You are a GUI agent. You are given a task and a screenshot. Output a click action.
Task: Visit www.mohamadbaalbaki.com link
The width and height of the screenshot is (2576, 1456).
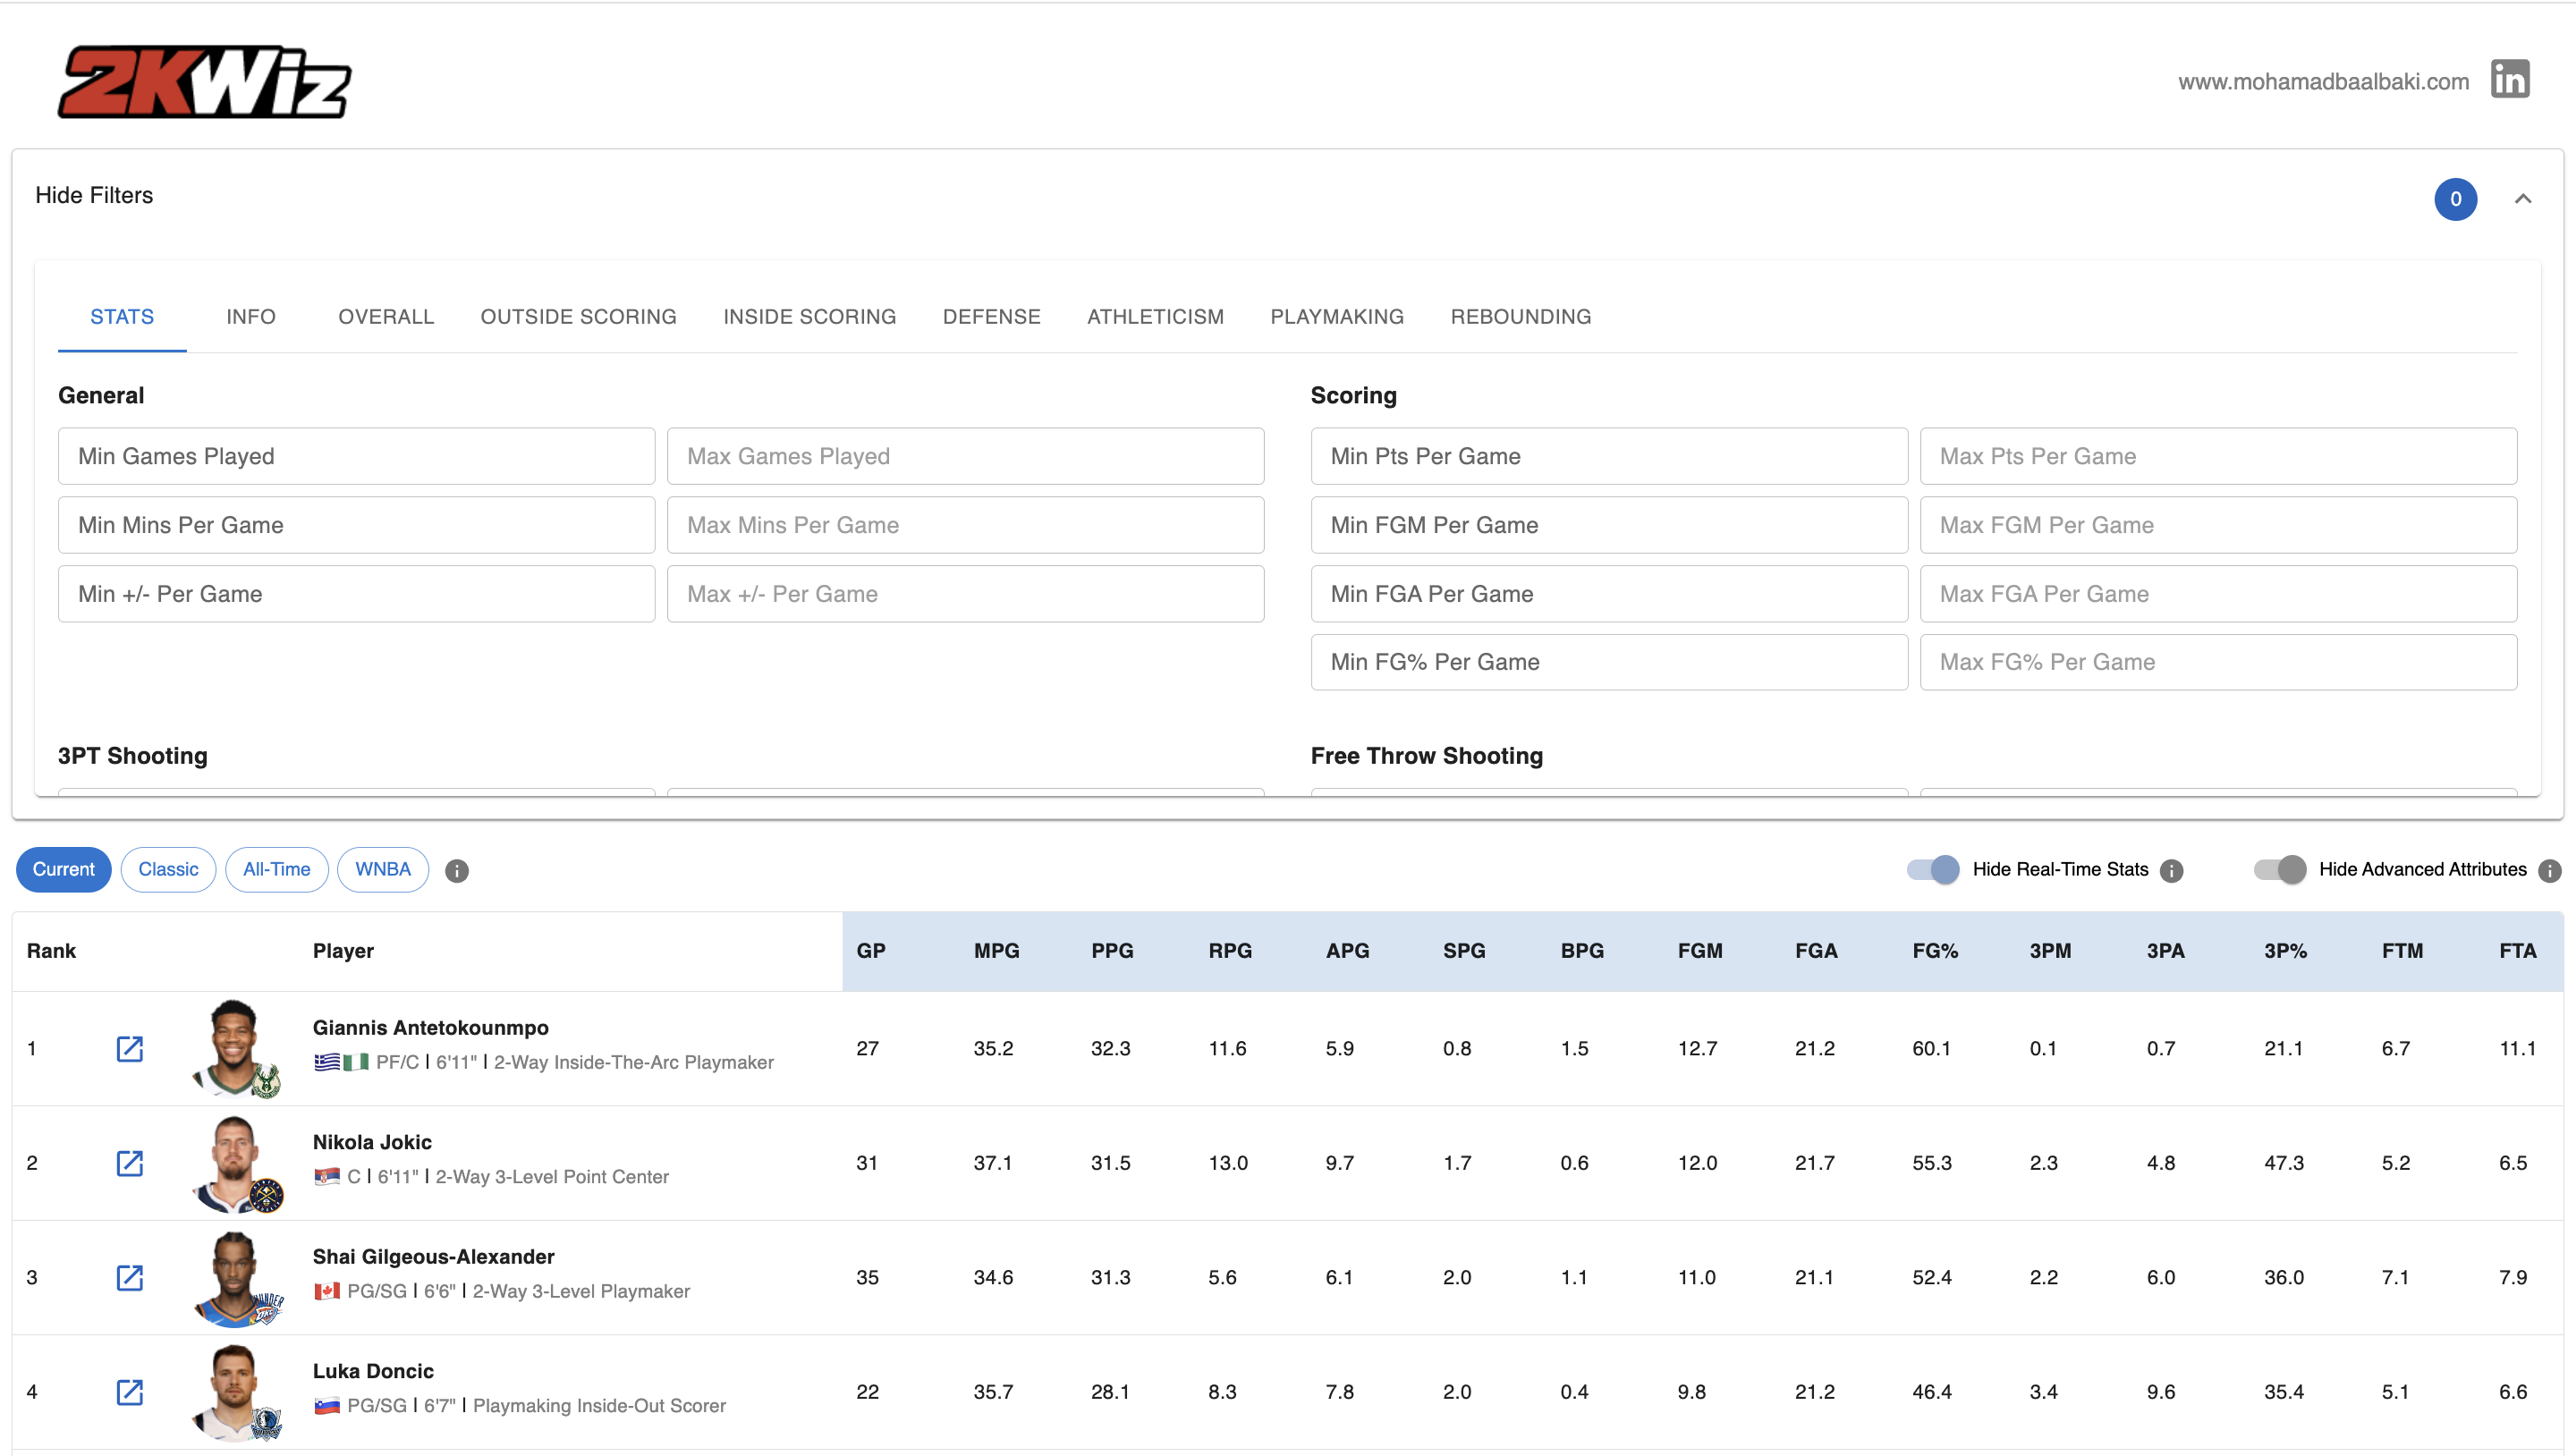point(2323,81)
